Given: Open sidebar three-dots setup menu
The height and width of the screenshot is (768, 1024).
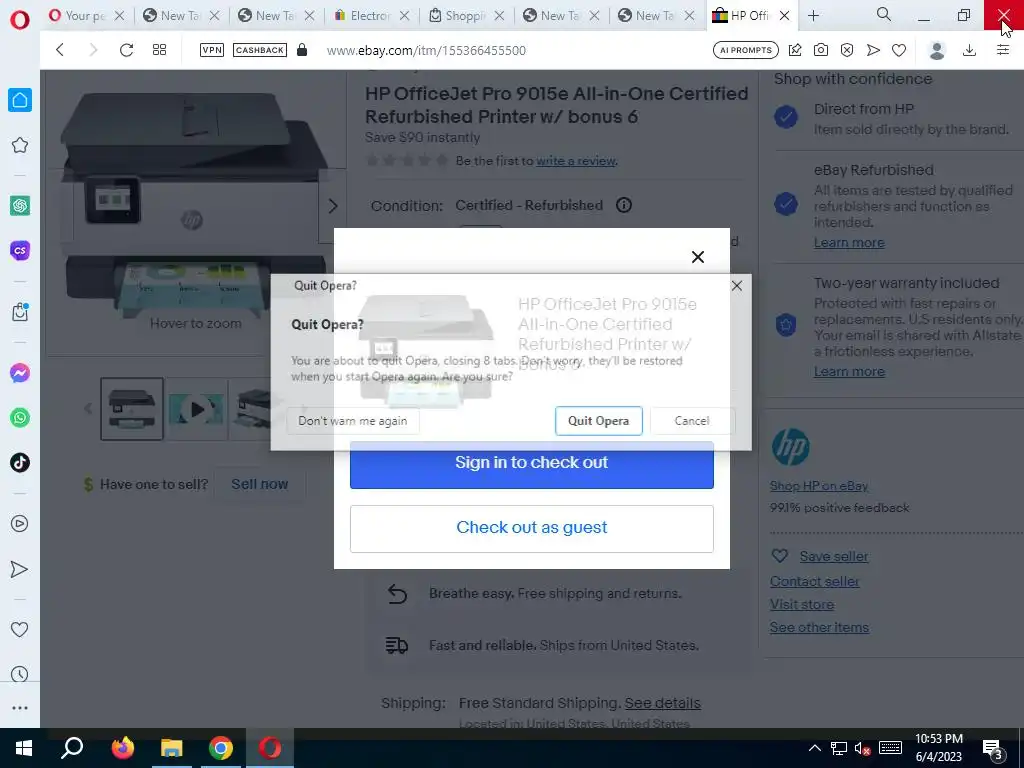Looking at the screenshot, I should (20, 708).
